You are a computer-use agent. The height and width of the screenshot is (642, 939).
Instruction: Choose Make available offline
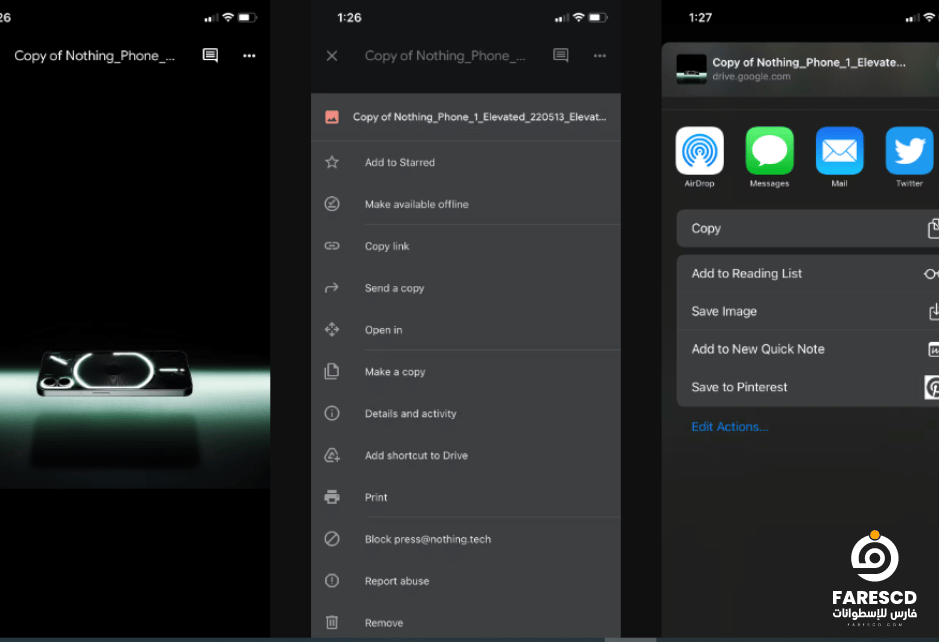[466, 204]
